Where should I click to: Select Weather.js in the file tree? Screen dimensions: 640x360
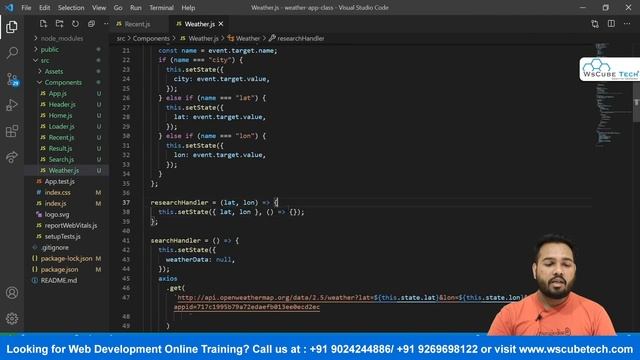click(66, 171)
